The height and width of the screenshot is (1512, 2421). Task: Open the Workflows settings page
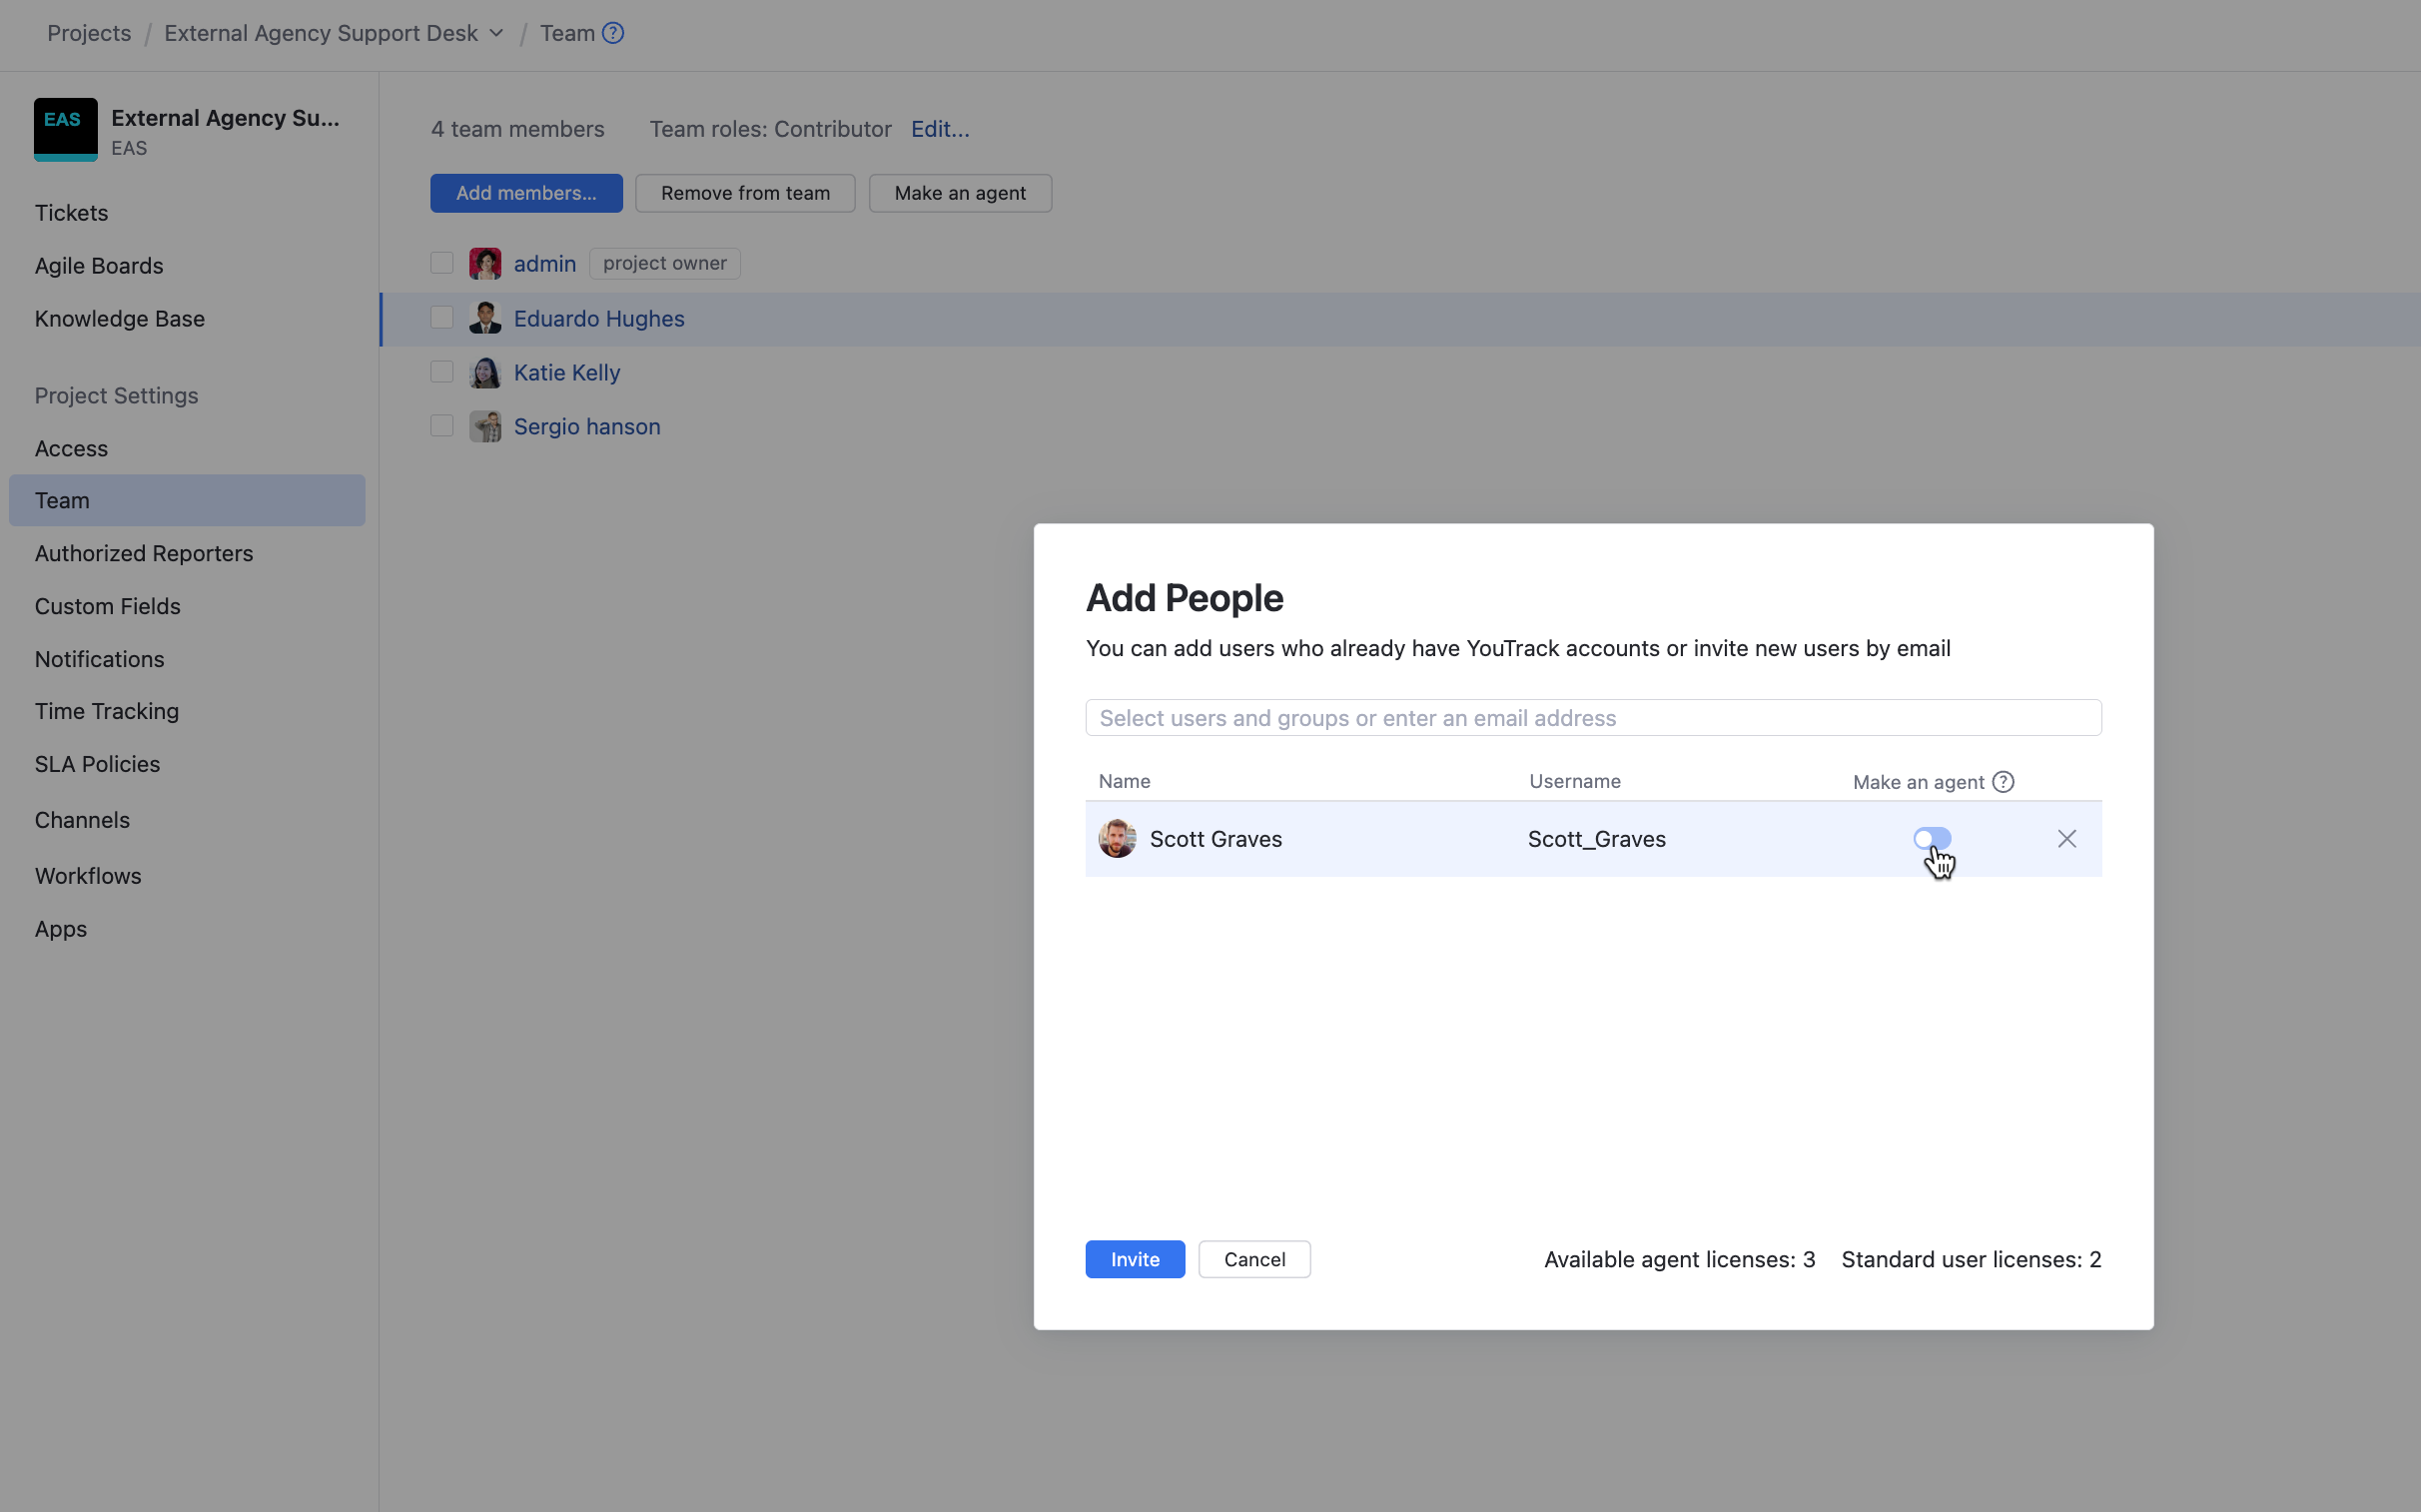pyautogui.click(x=88, y=876)
